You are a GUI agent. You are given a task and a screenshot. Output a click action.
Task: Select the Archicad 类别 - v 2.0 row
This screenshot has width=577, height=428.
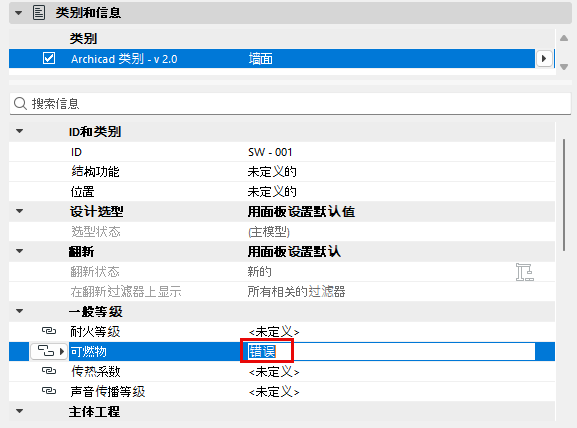[x=272, y=59]
